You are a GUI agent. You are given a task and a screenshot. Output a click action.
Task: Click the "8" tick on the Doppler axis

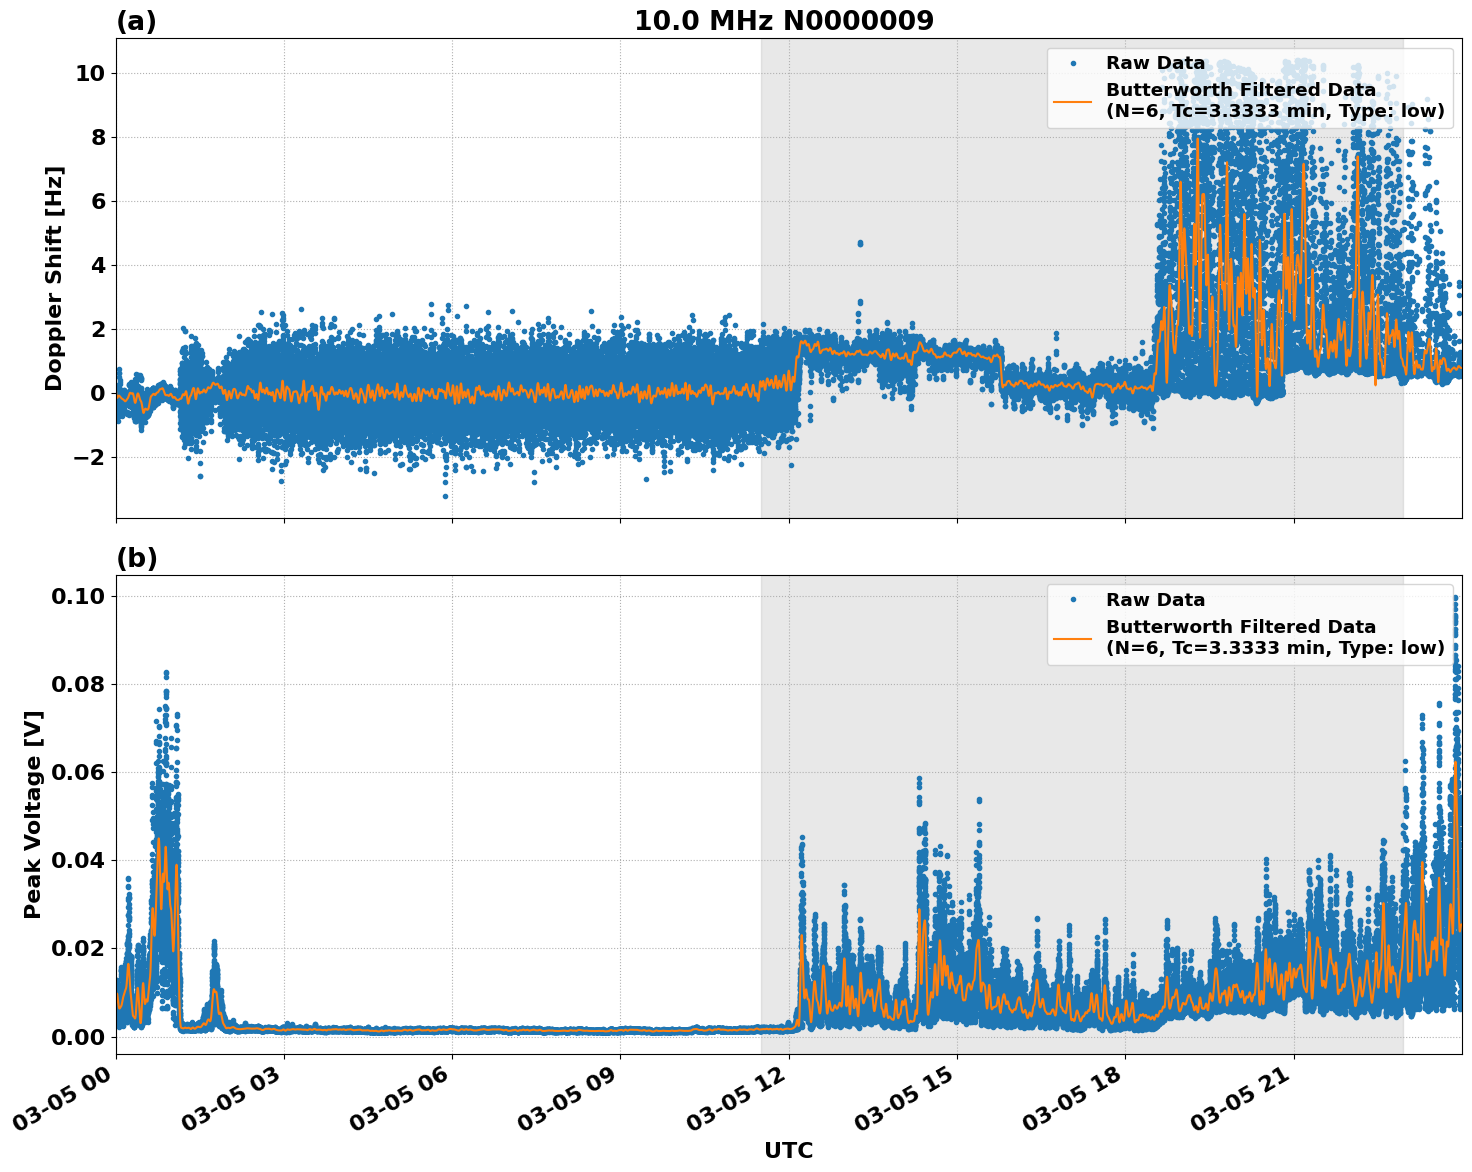coord(97,137)
